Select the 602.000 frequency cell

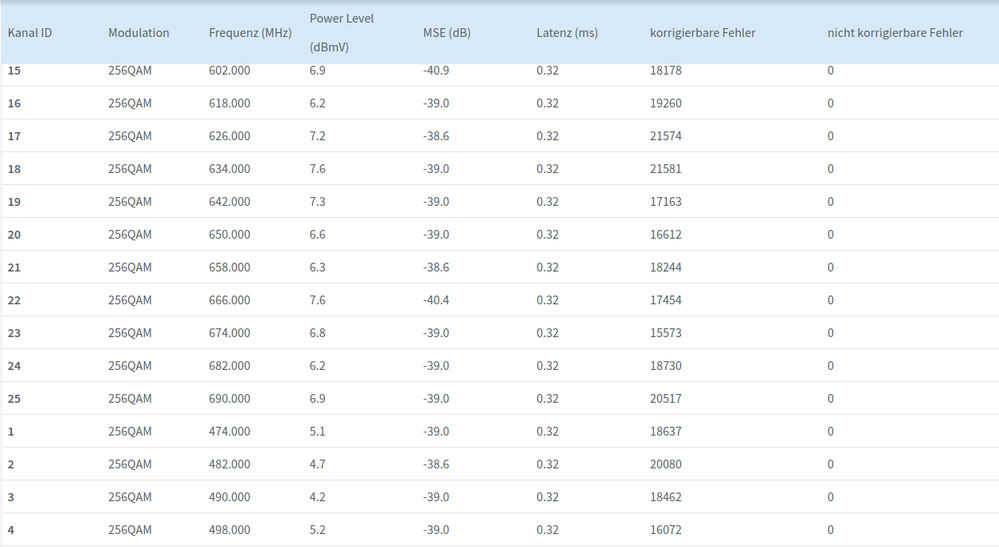230,71
